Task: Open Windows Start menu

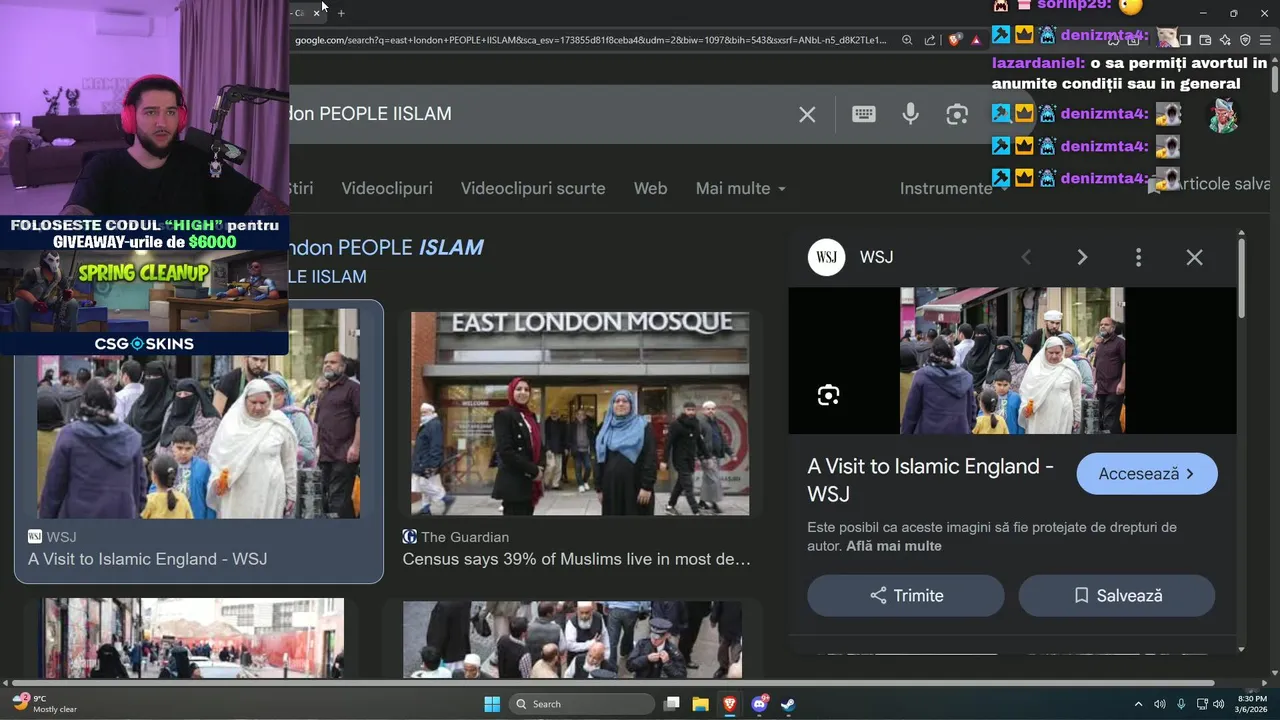Action: [492, 704]
